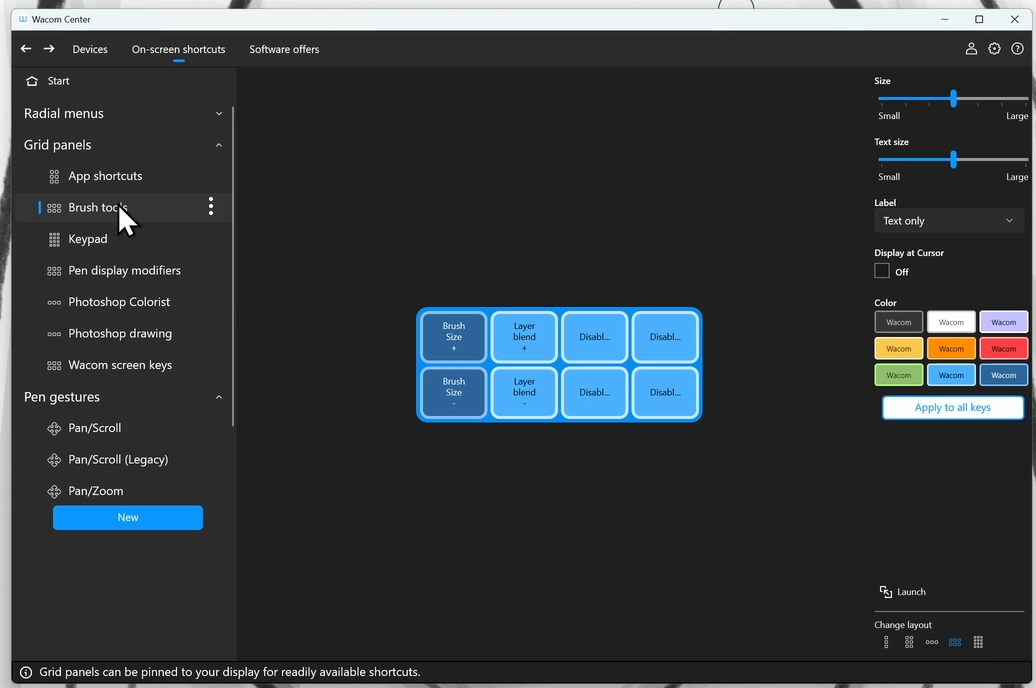Open the user account icon
The height and width of the screenshot is (688, 1036).
pyautogui.click(x=971, y=49)
